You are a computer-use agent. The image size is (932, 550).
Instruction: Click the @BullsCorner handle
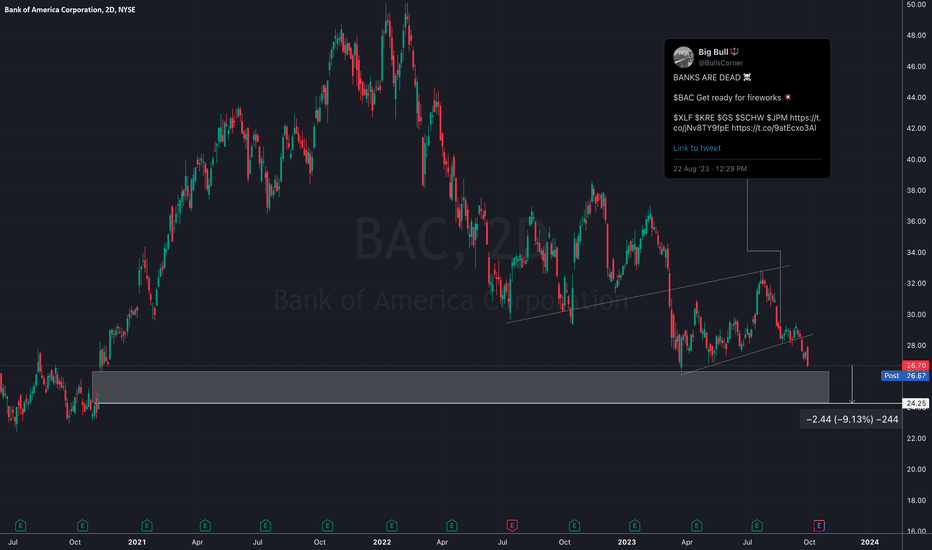point(720,62)
